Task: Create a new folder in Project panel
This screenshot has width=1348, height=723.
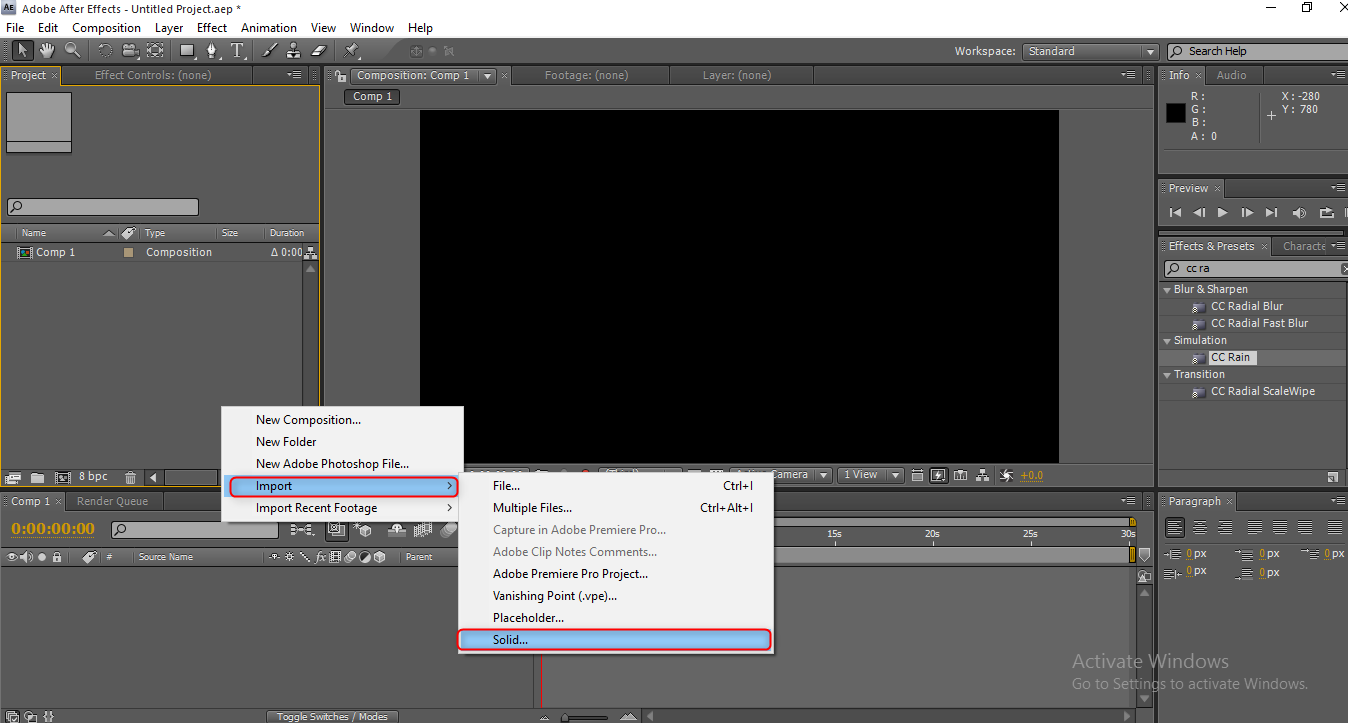Action: (37, 478)
